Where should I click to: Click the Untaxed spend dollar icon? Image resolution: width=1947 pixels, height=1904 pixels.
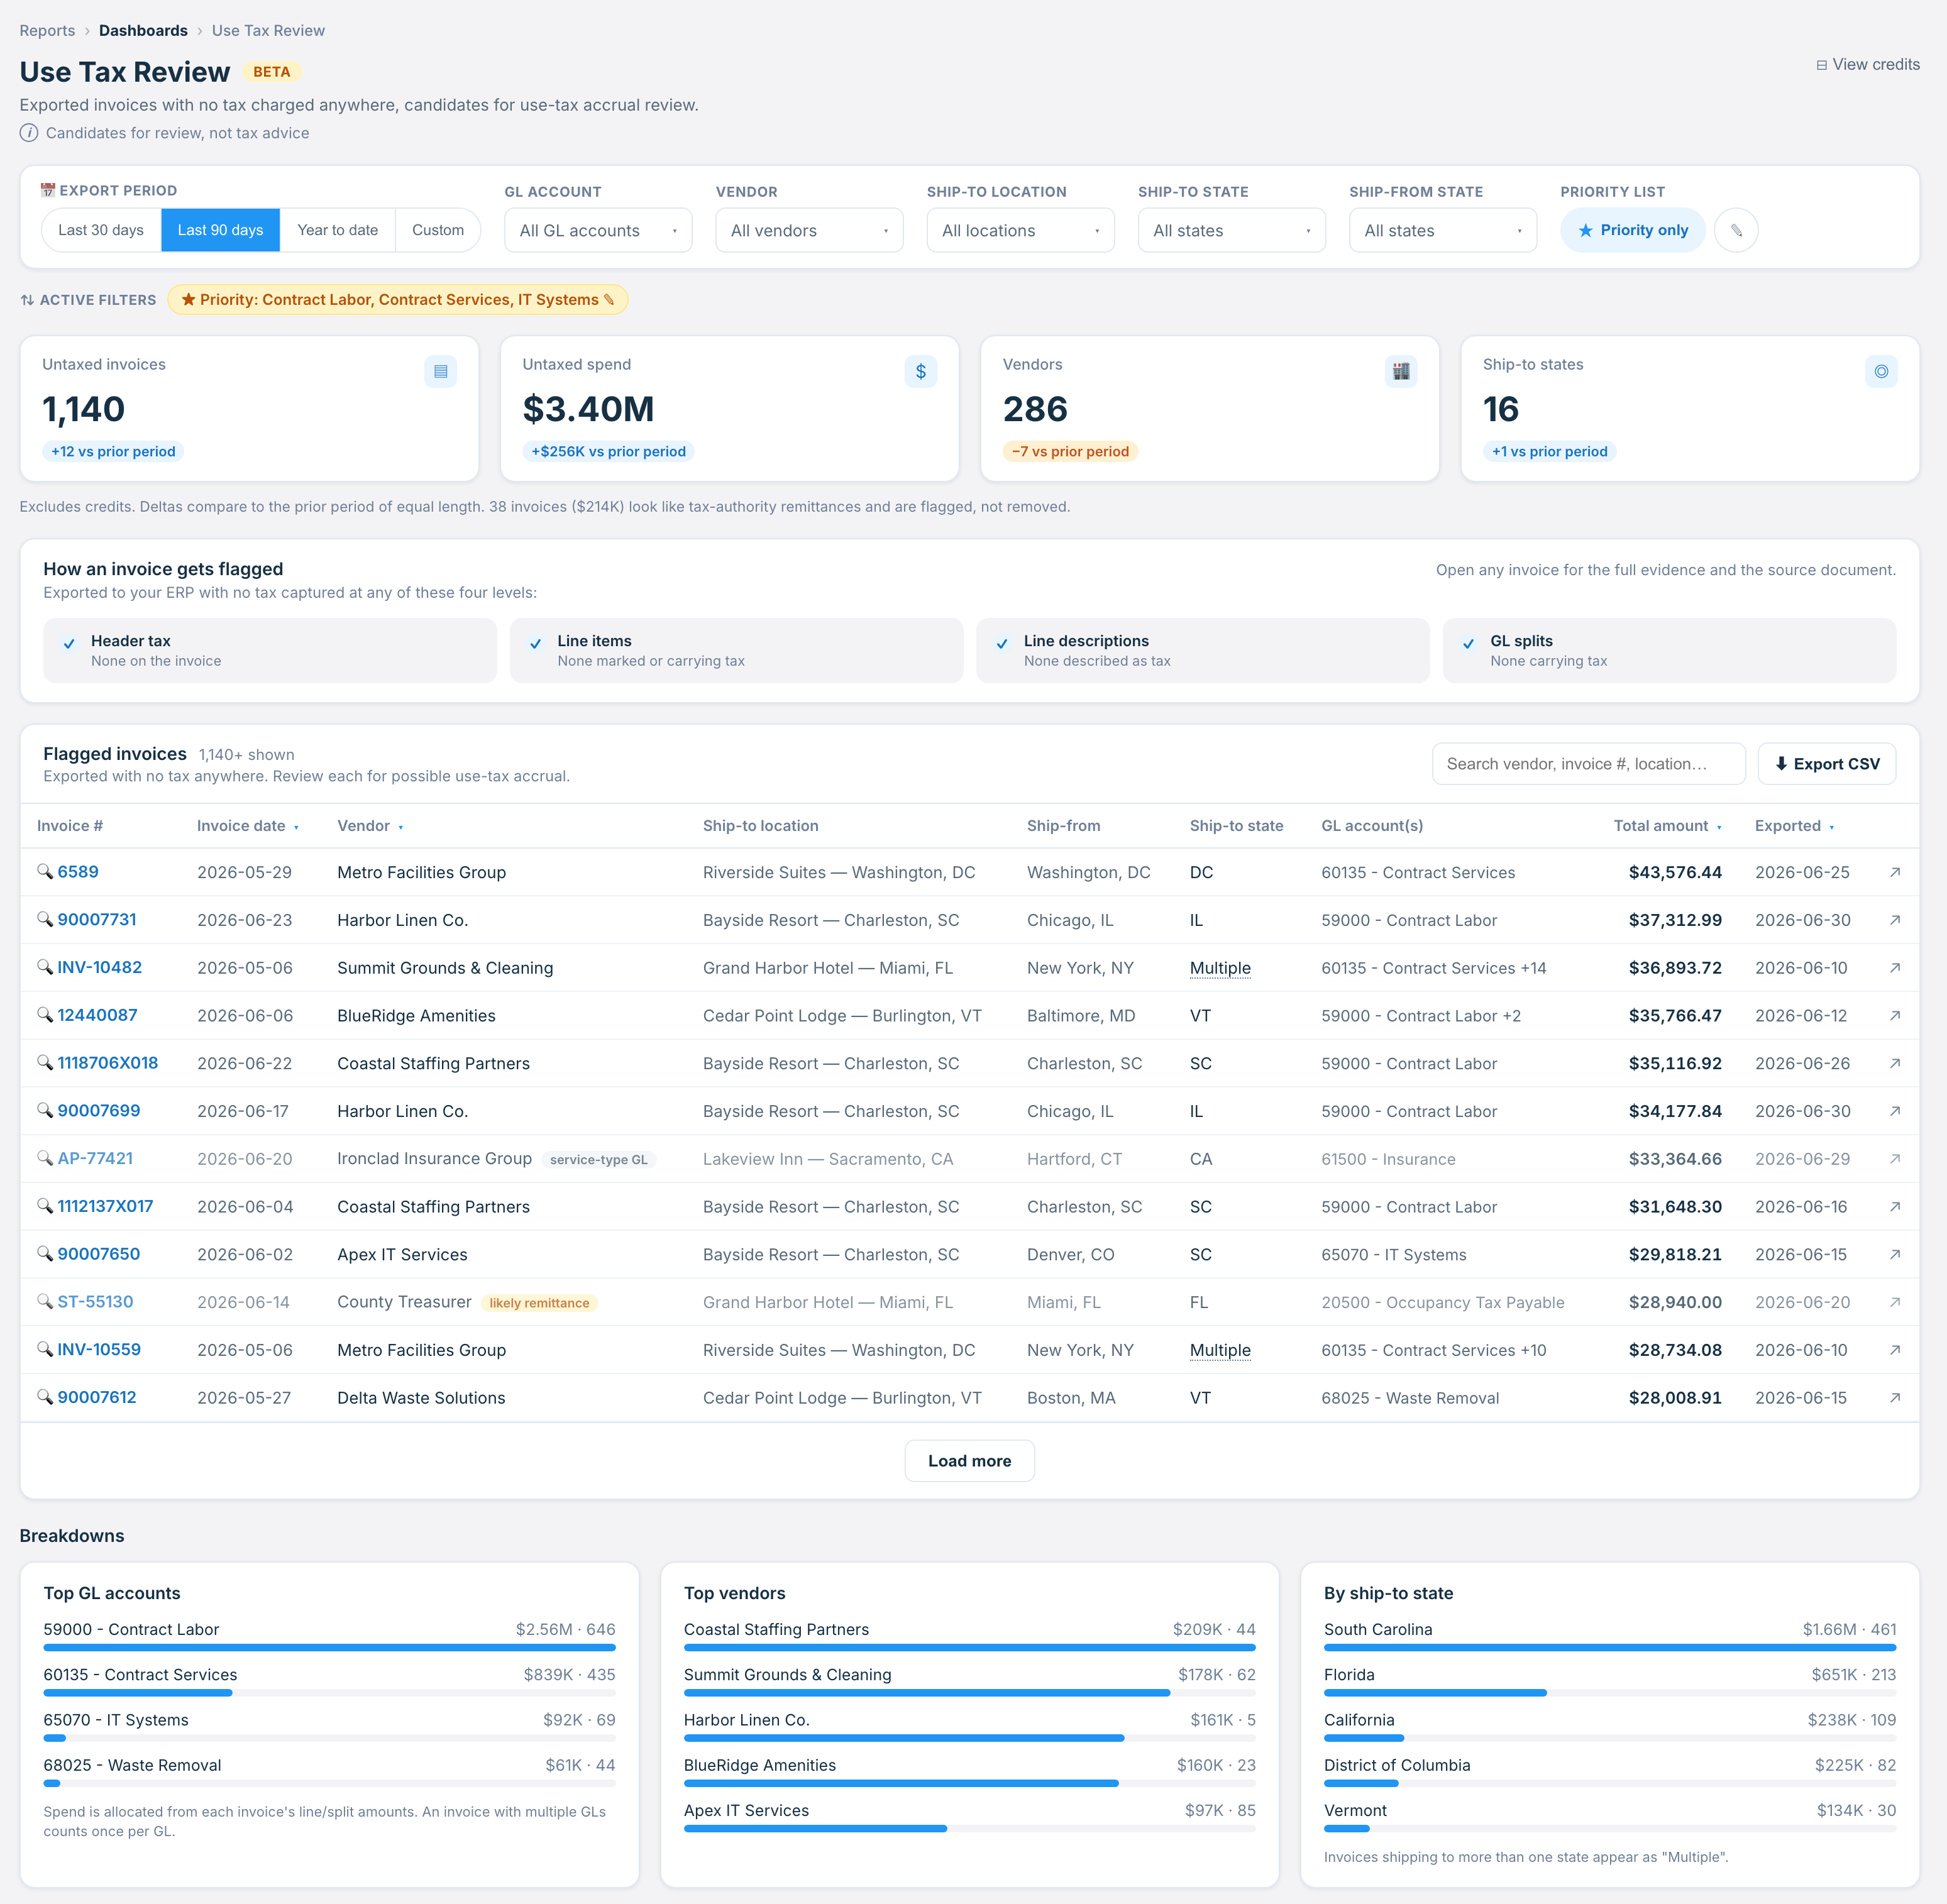click(x=920, y=371)
